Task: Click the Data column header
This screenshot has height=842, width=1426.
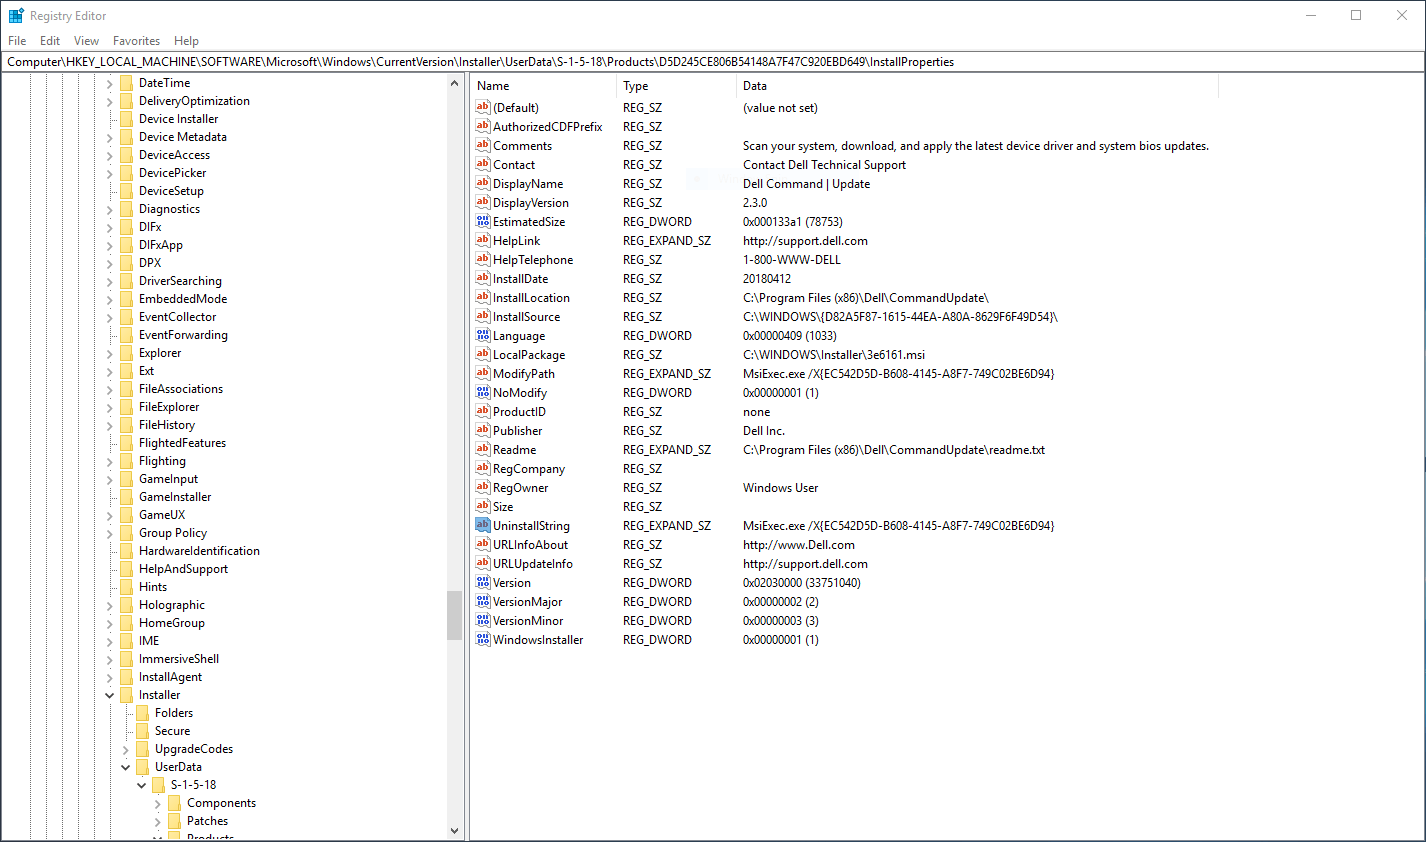Action: [x=977, y=86]
